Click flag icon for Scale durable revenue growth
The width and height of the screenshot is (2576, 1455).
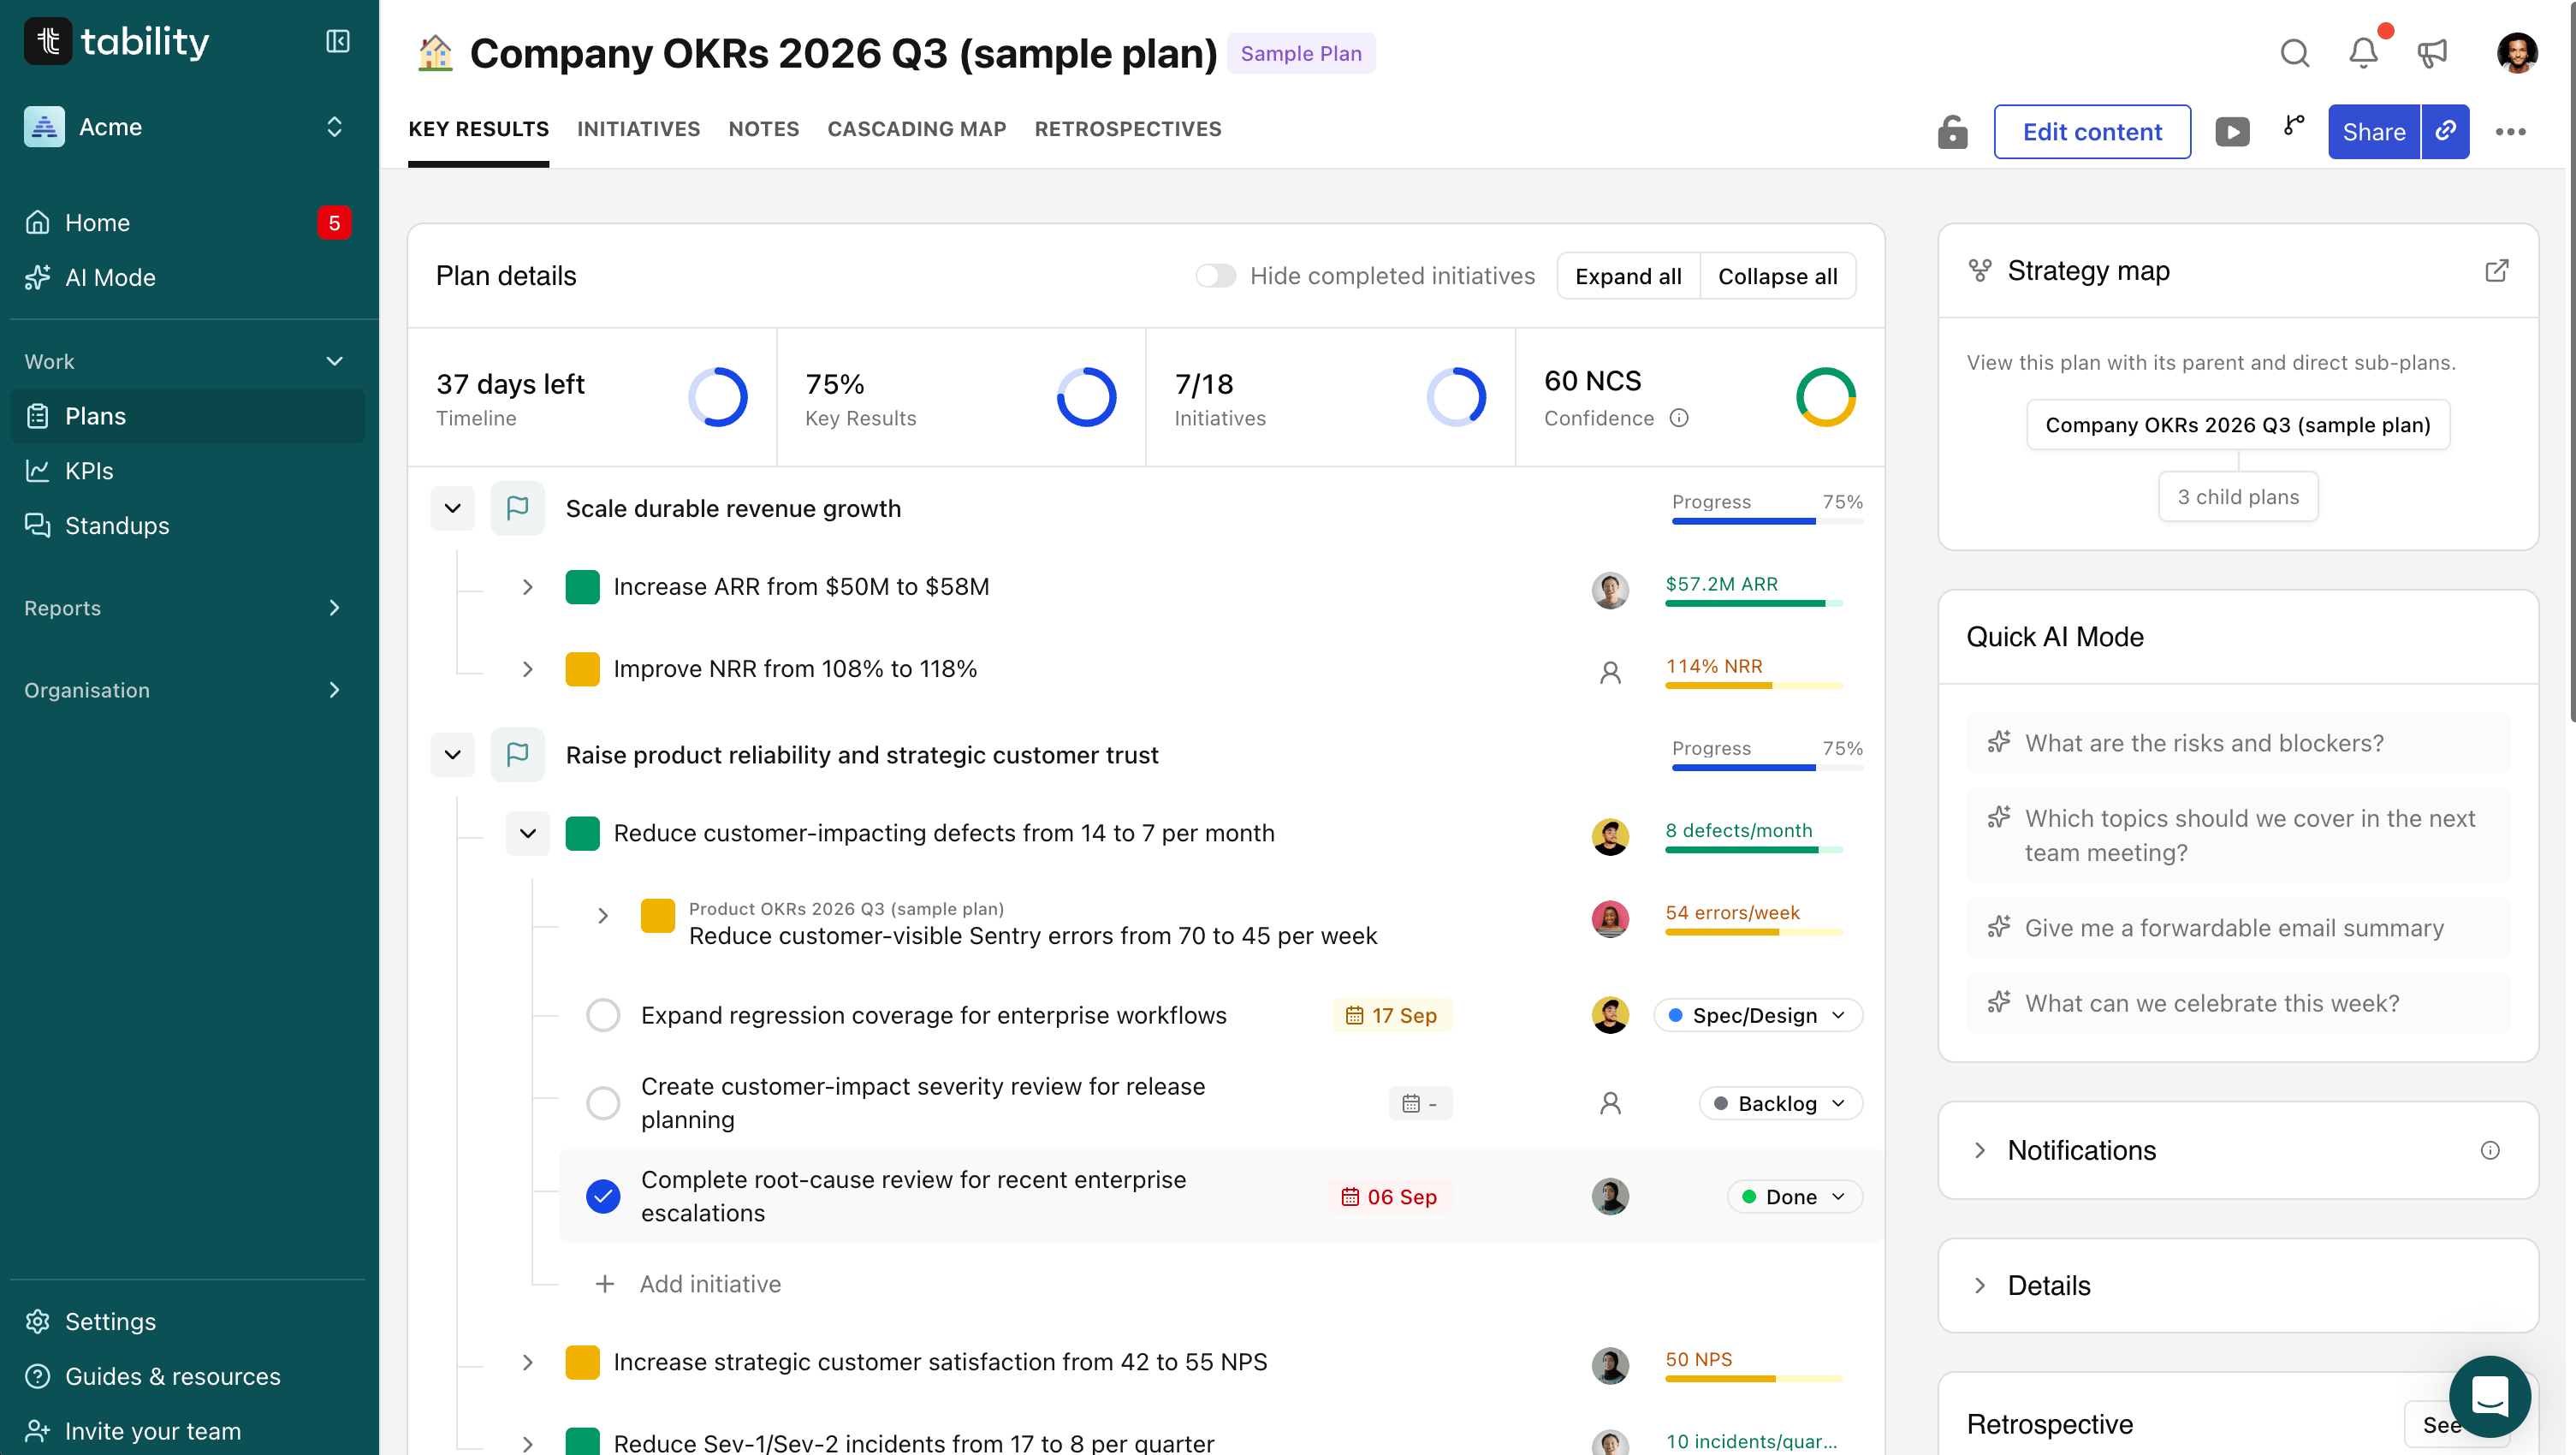point(517,508)
